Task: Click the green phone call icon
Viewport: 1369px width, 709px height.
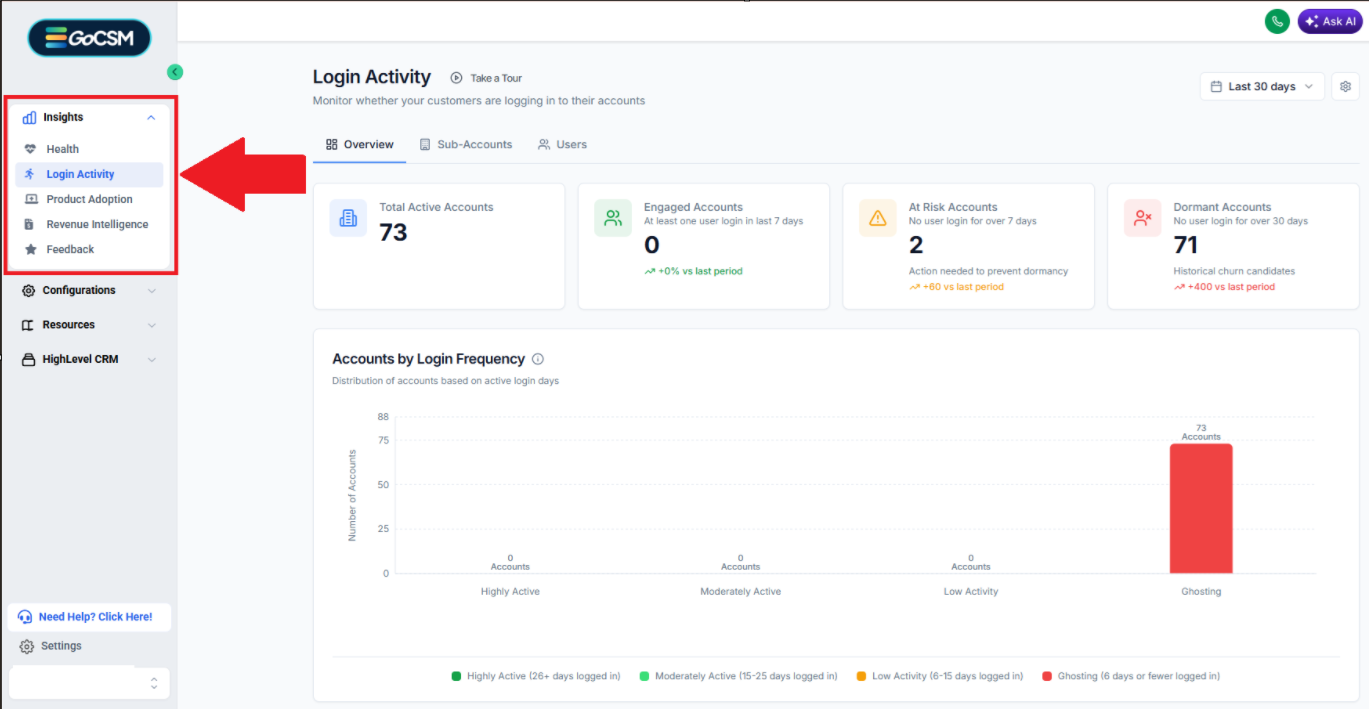Action: 1277,21
